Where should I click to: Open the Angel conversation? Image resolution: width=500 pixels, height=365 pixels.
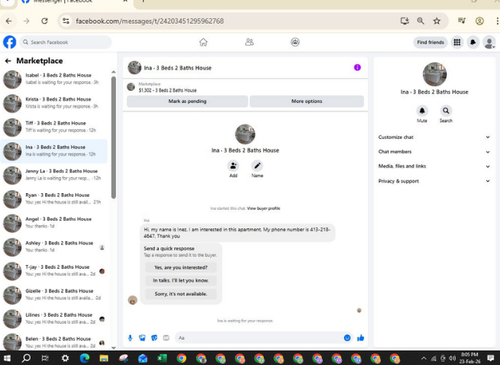tap(54, 223)
